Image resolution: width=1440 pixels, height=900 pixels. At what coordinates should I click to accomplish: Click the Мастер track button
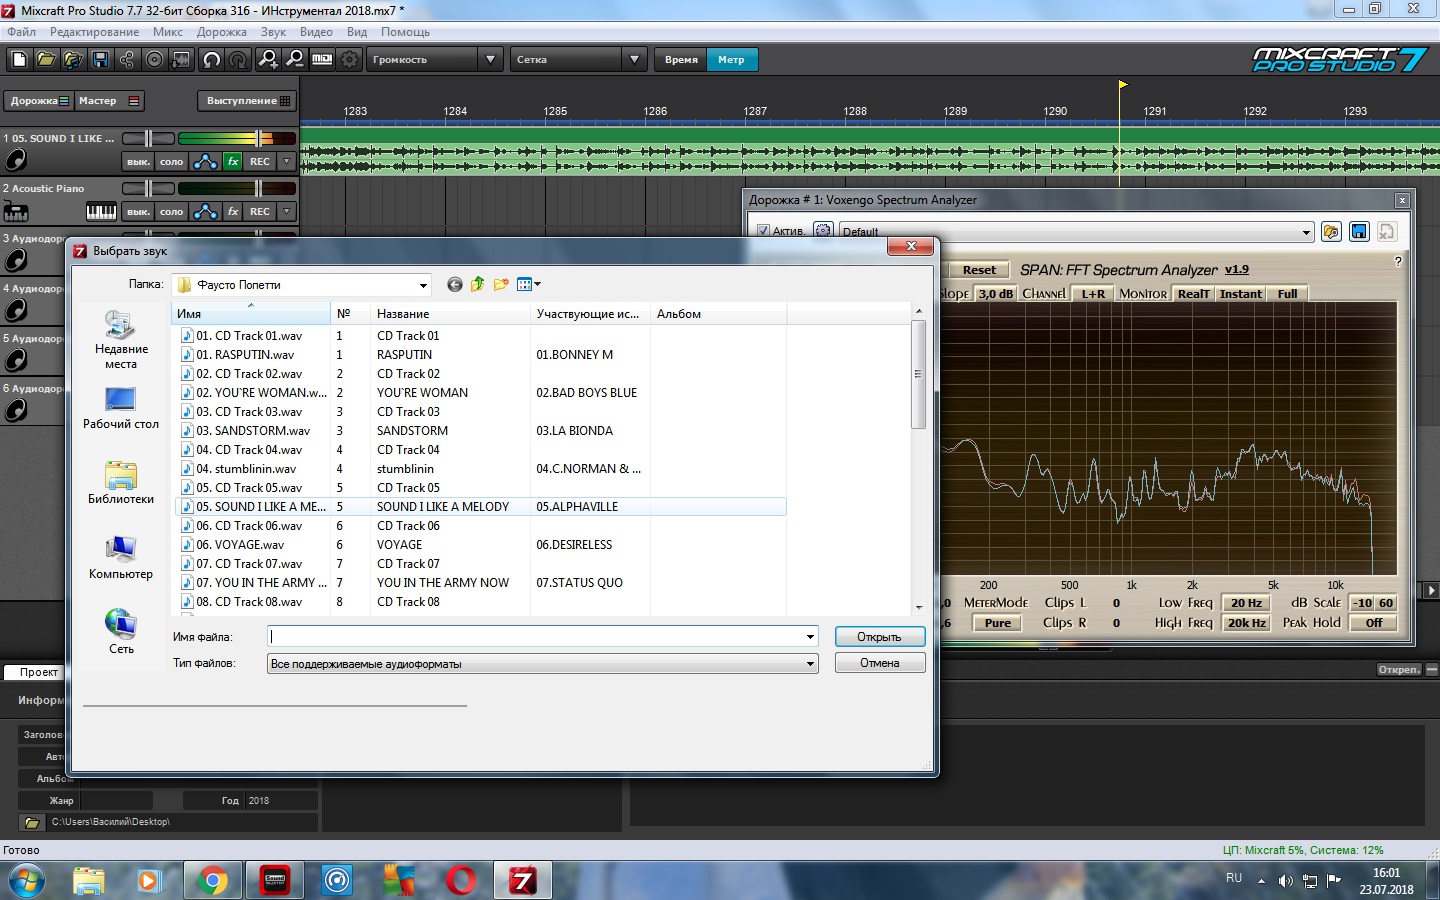(109, 101)
